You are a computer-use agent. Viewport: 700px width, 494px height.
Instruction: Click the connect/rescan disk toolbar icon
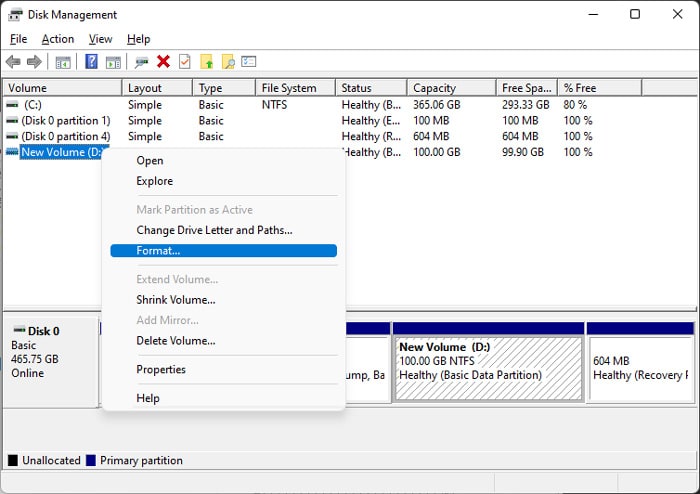coord(142,62)
